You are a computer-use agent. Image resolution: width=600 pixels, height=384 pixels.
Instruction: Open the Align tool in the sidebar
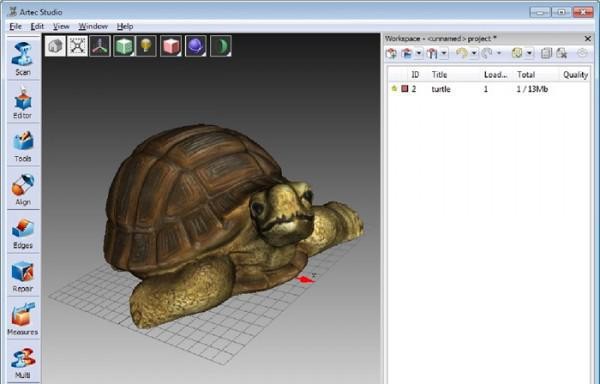[23, 189]
